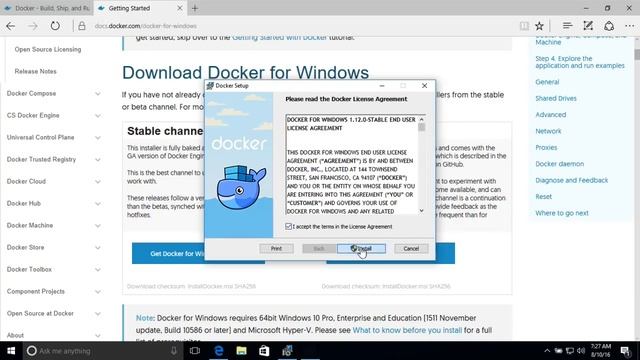
Task: Open the Reset contents link
Action: tap(543, 196)
